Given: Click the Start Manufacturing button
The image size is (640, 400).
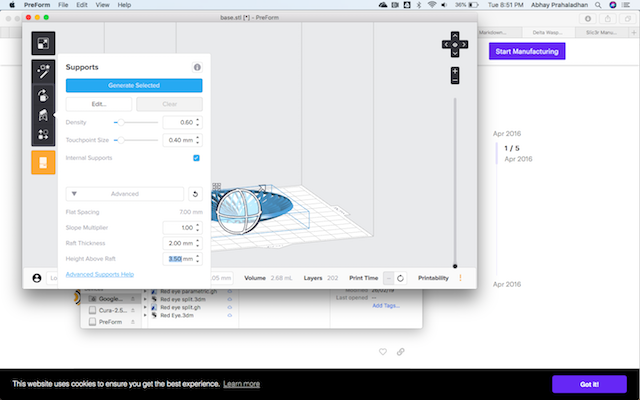Looking at the screenshot, I should [x=527, y=51].
